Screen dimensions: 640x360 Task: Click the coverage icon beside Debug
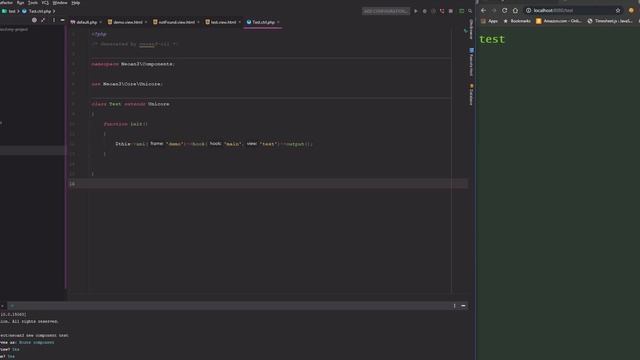[433, 11]
